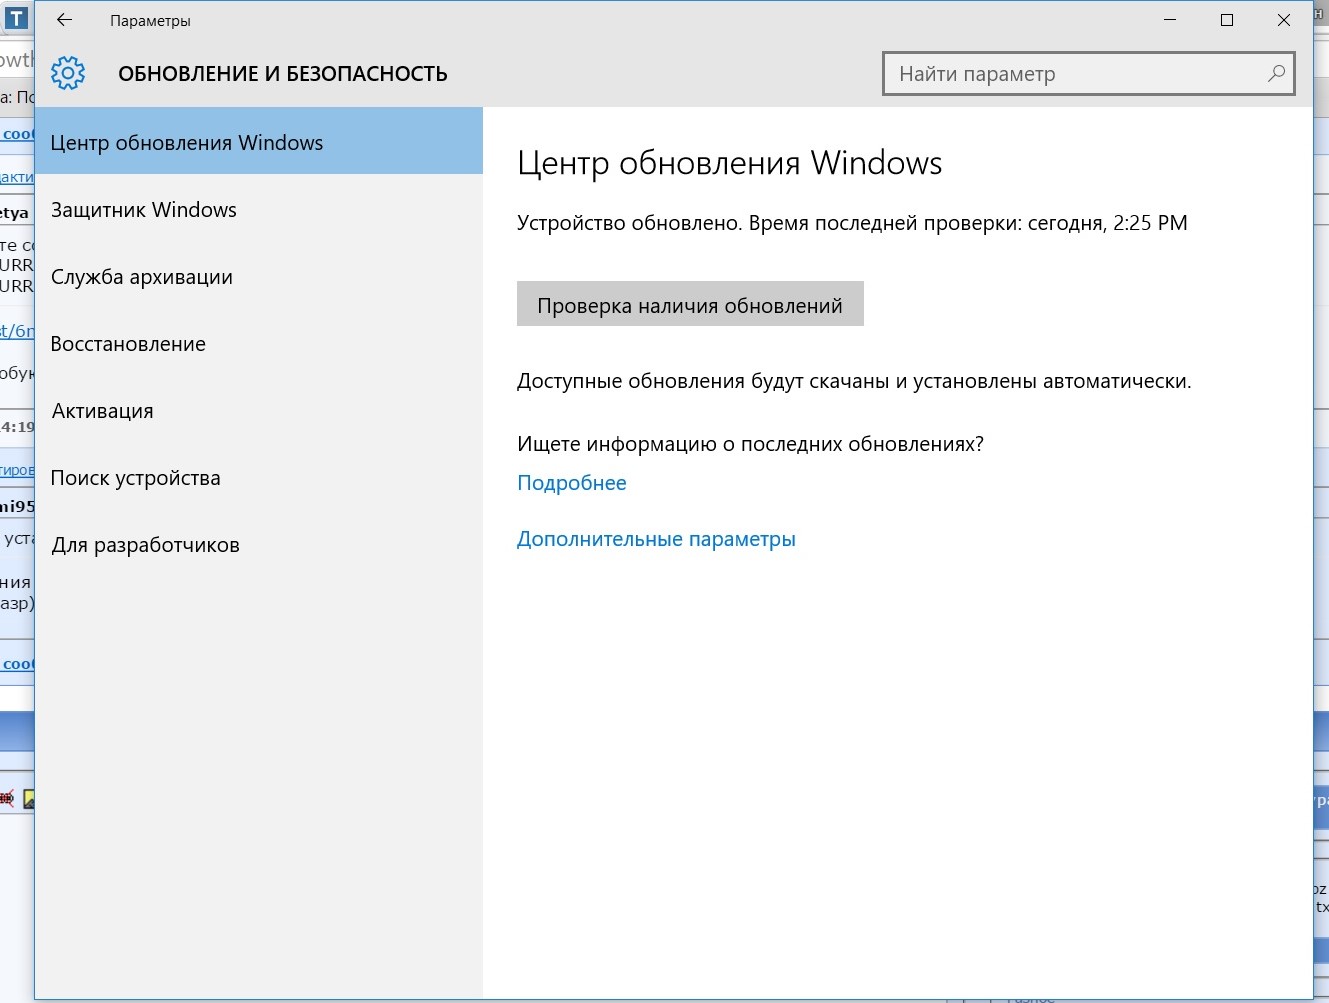Select Поиск устройства in the sidebar
The height and width of the screenshot is (1003, 1329).
tap(259, 478)
